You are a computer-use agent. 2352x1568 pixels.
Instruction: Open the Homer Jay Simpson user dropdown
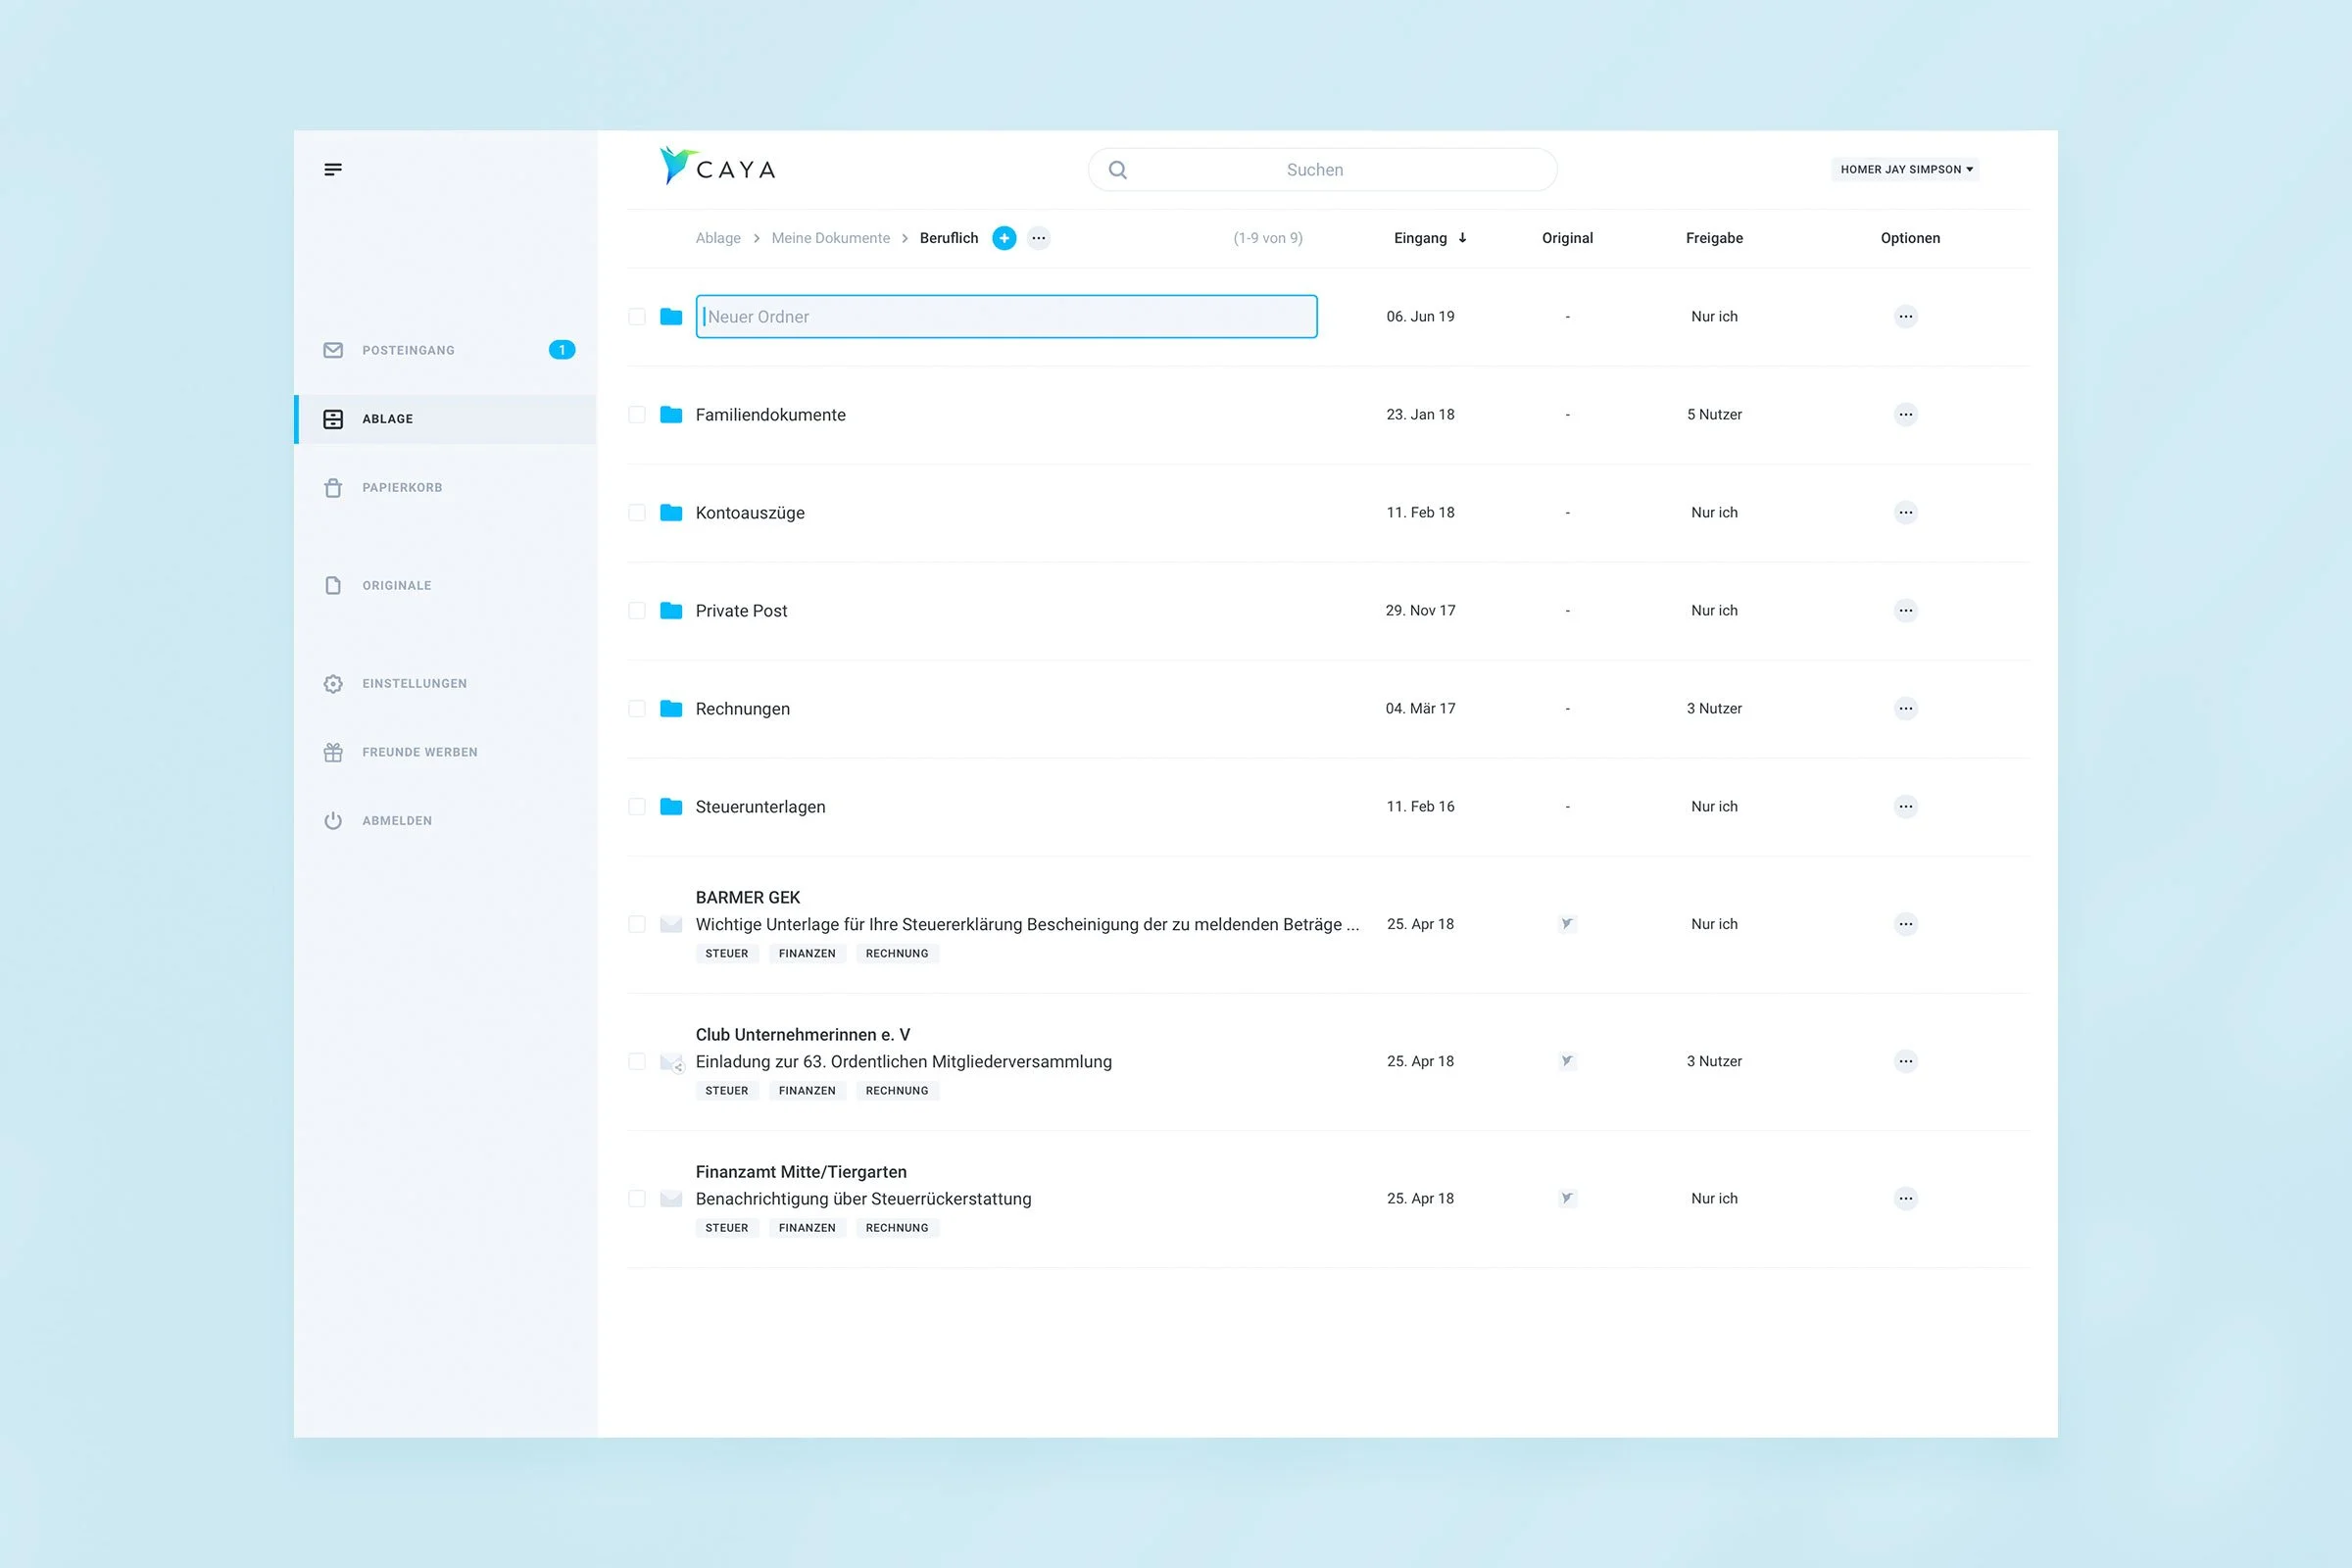1905,169
